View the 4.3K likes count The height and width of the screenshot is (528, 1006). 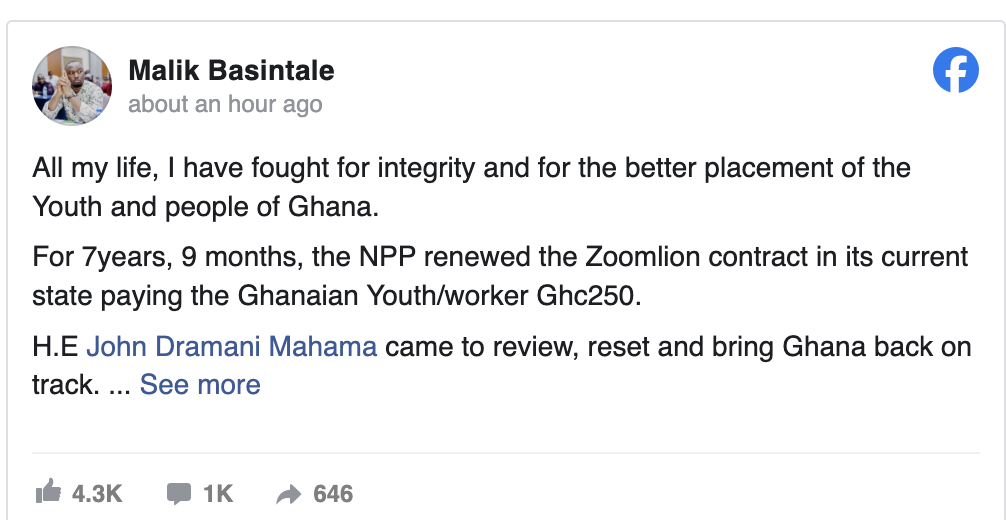click(x=97, y=494)
